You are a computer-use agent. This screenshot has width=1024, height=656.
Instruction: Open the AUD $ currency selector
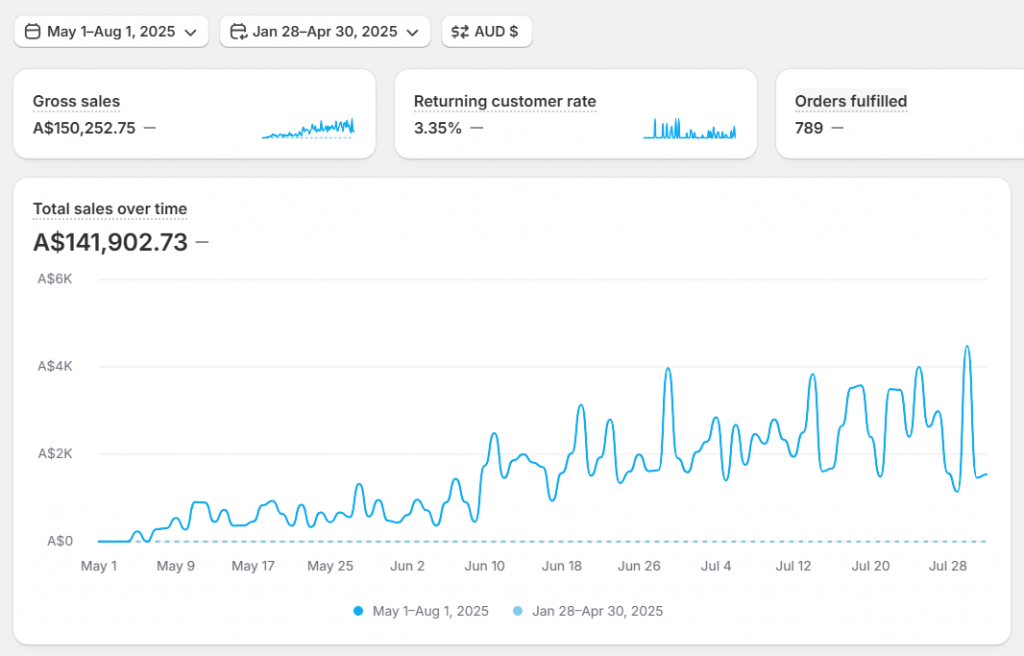pyautogui.click(x=486, y=31)
